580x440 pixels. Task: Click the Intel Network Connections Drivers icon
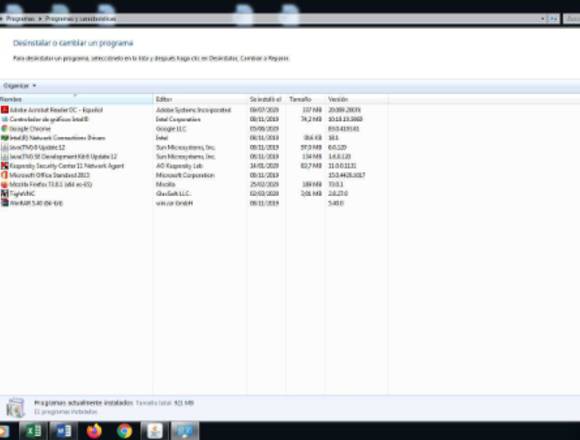point(4,138)
